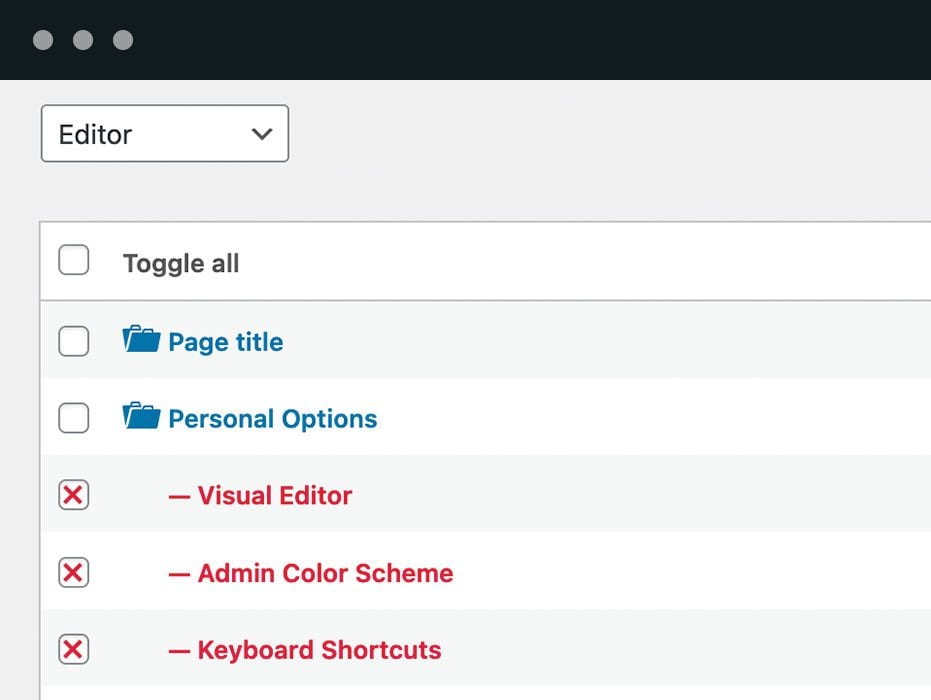Tick the Page title checkbox
This screenshot has width=931, height=700.
[74, 341]
